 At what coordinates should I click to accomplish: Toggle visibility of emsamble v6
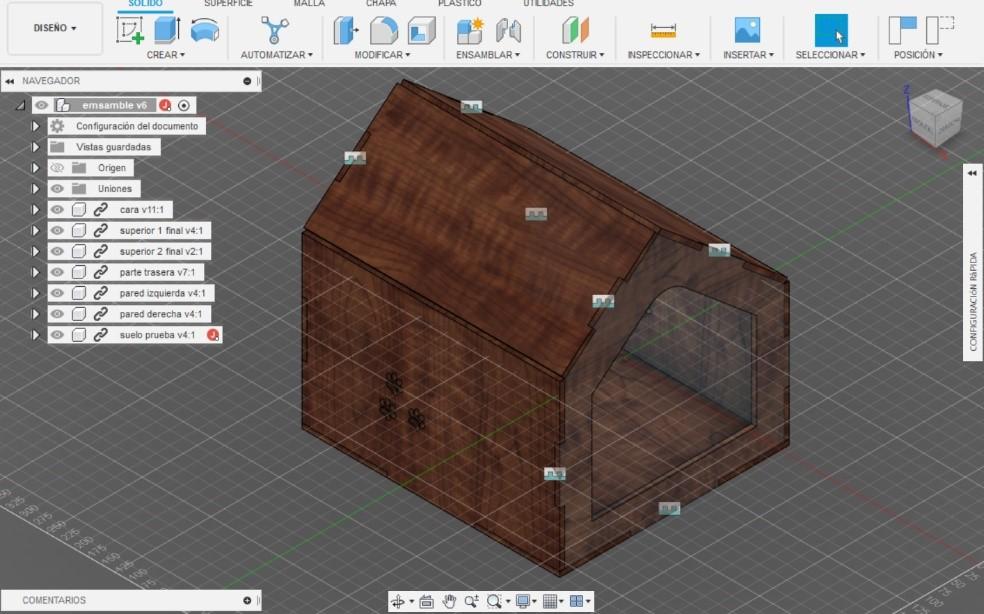click(x=41, y=105)
